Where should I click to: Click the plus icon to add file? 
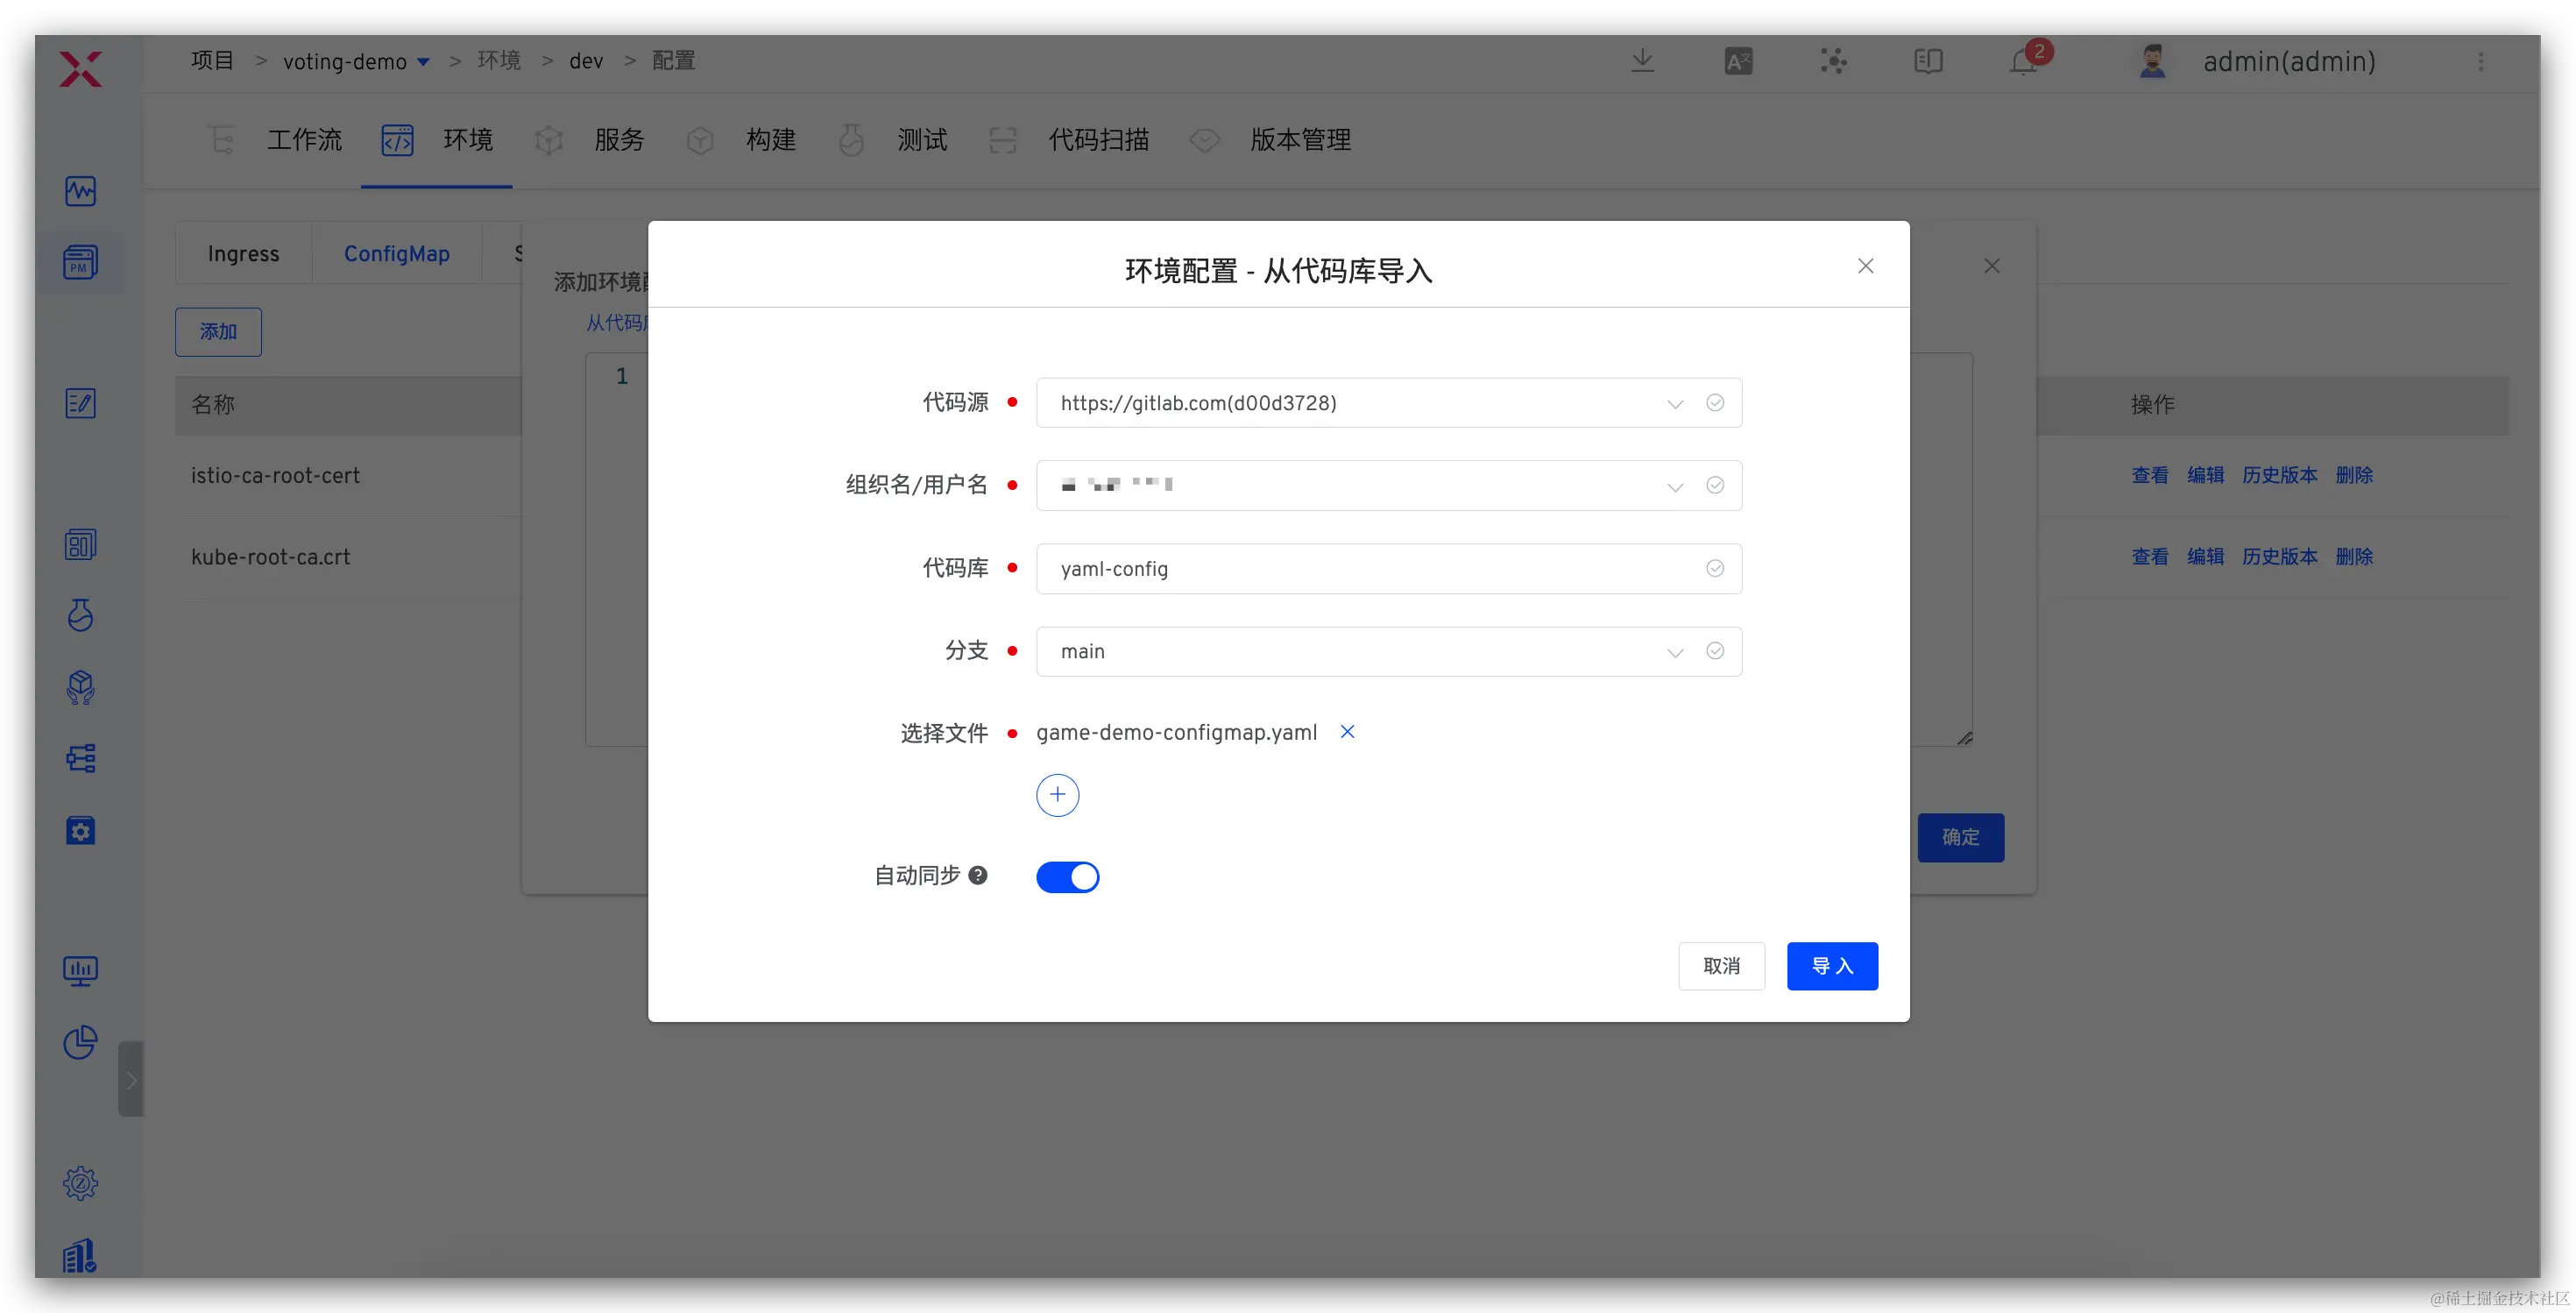(x=1057, y=795)
